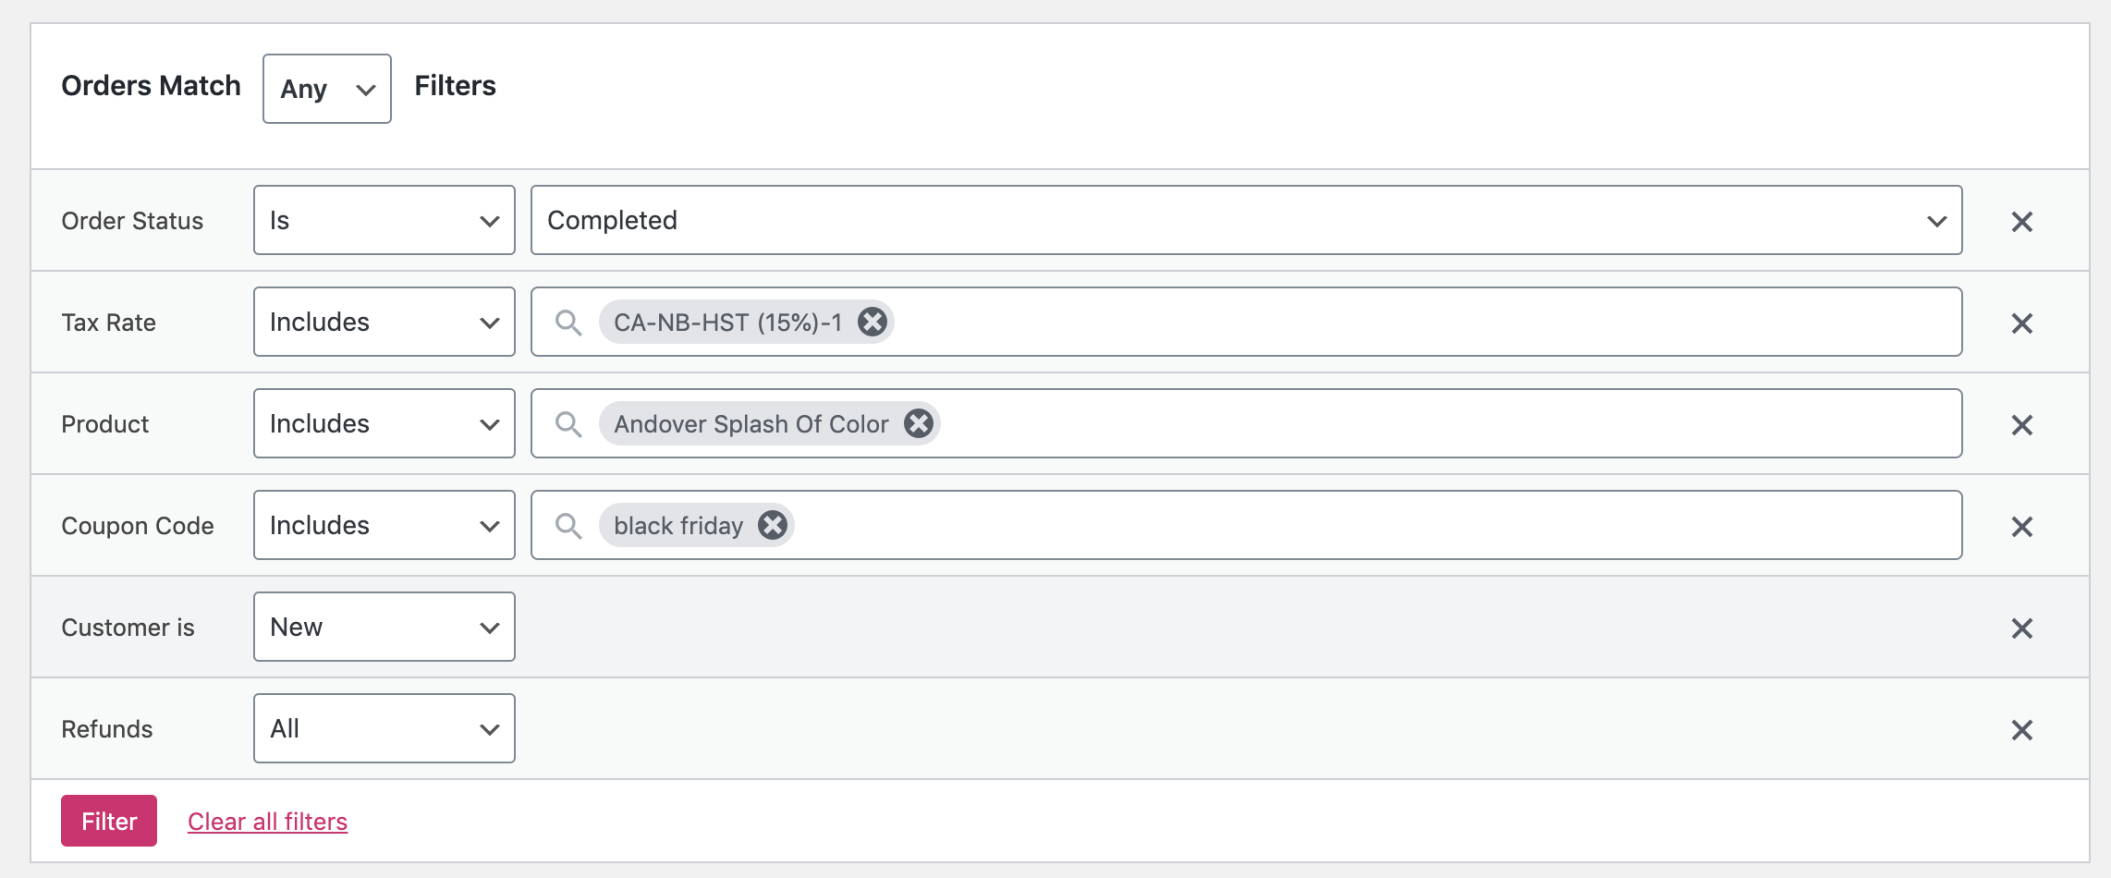Image resolution: width=2111 pixels, height=878 pixels.
Task: Click the Clear all filters link
Action: (266, 820)
